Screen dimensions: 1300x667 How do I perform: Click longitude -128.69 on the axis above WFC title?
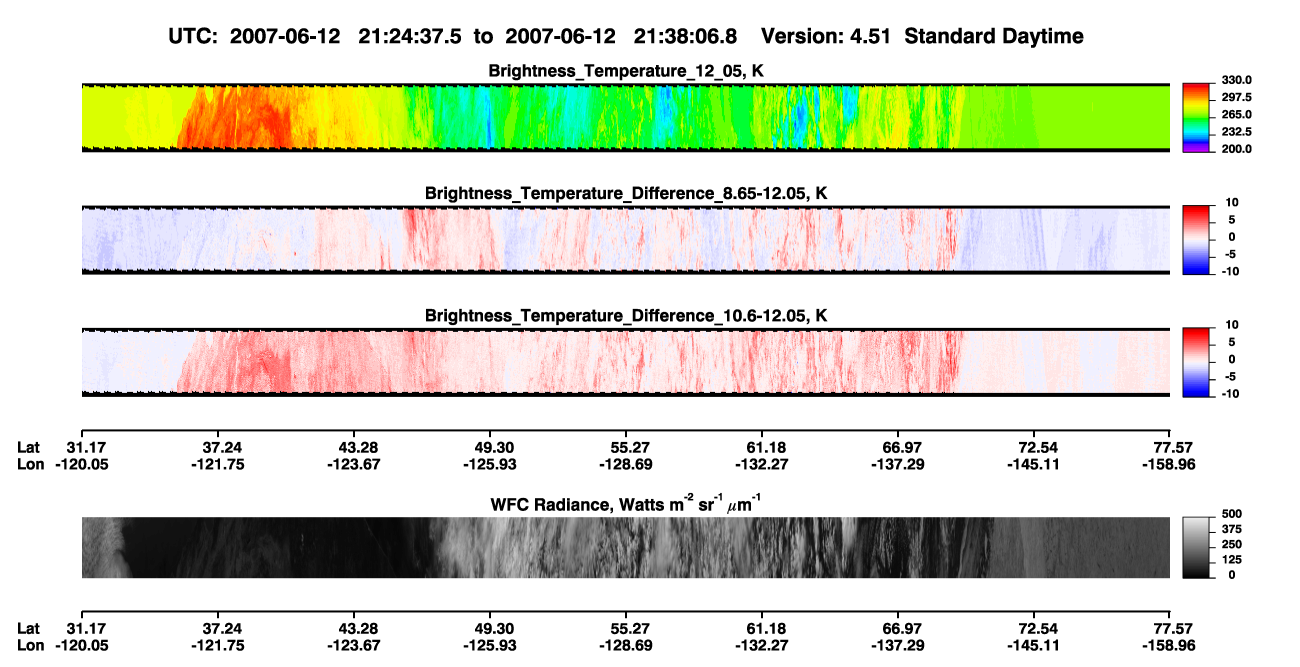tap(628, 464)
